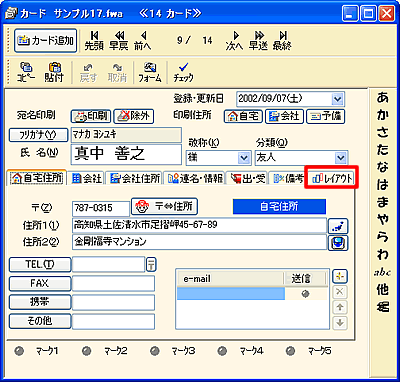Click the furigana field マナカ ヨシユキ
The width and height of the screenshot is (400, 382).
coord(126,135)
